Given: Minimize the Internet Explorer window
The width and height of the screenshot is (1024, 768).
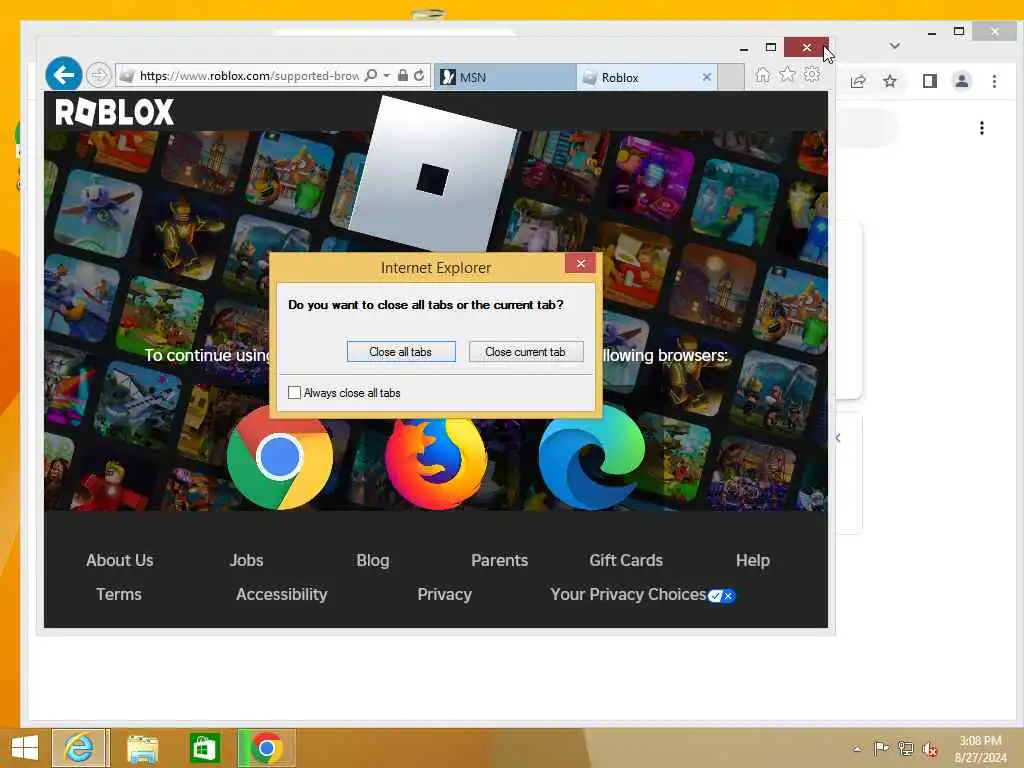Looking at the screenshot, I should tap(743, 48).
